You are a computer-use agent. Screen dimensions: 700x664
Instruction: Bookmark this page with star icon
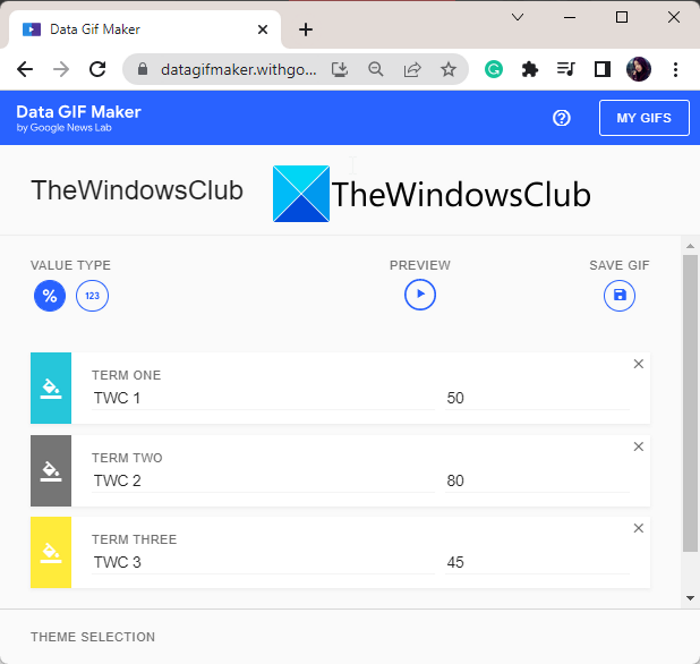[448, 69]
